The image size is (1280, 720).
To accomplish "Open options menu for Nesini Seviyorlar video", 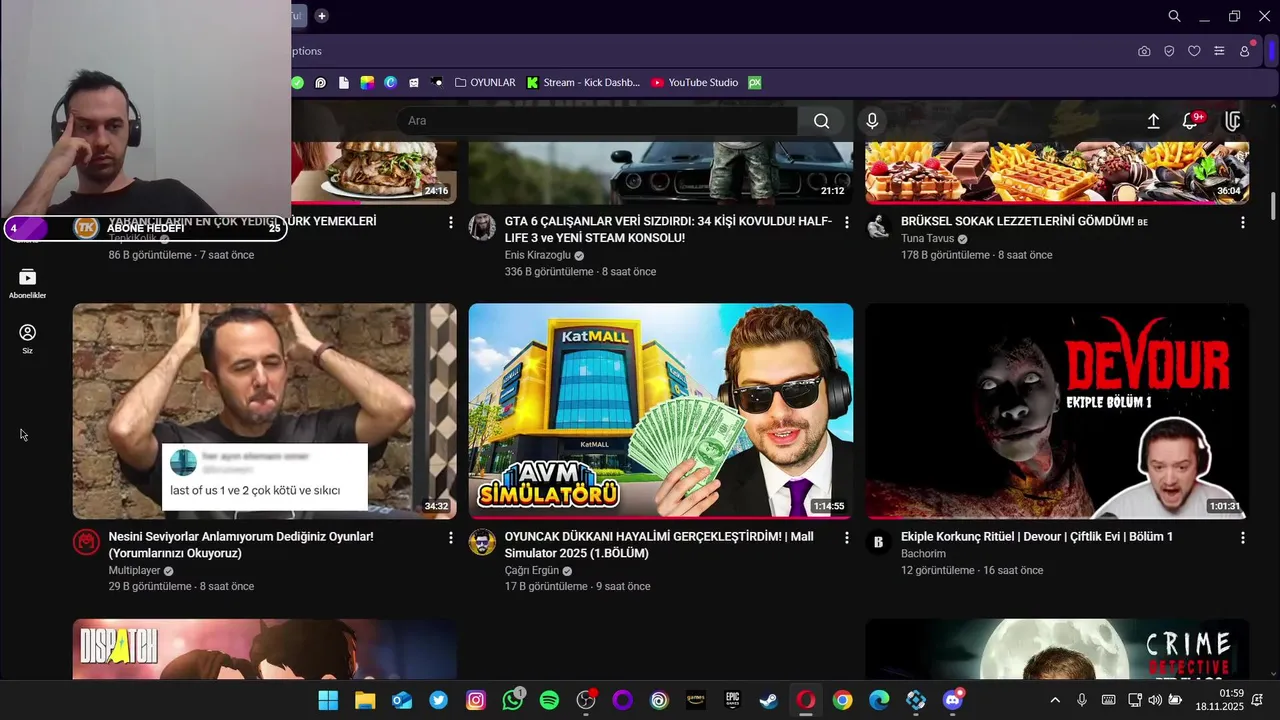I will click(x=451, y=538).
